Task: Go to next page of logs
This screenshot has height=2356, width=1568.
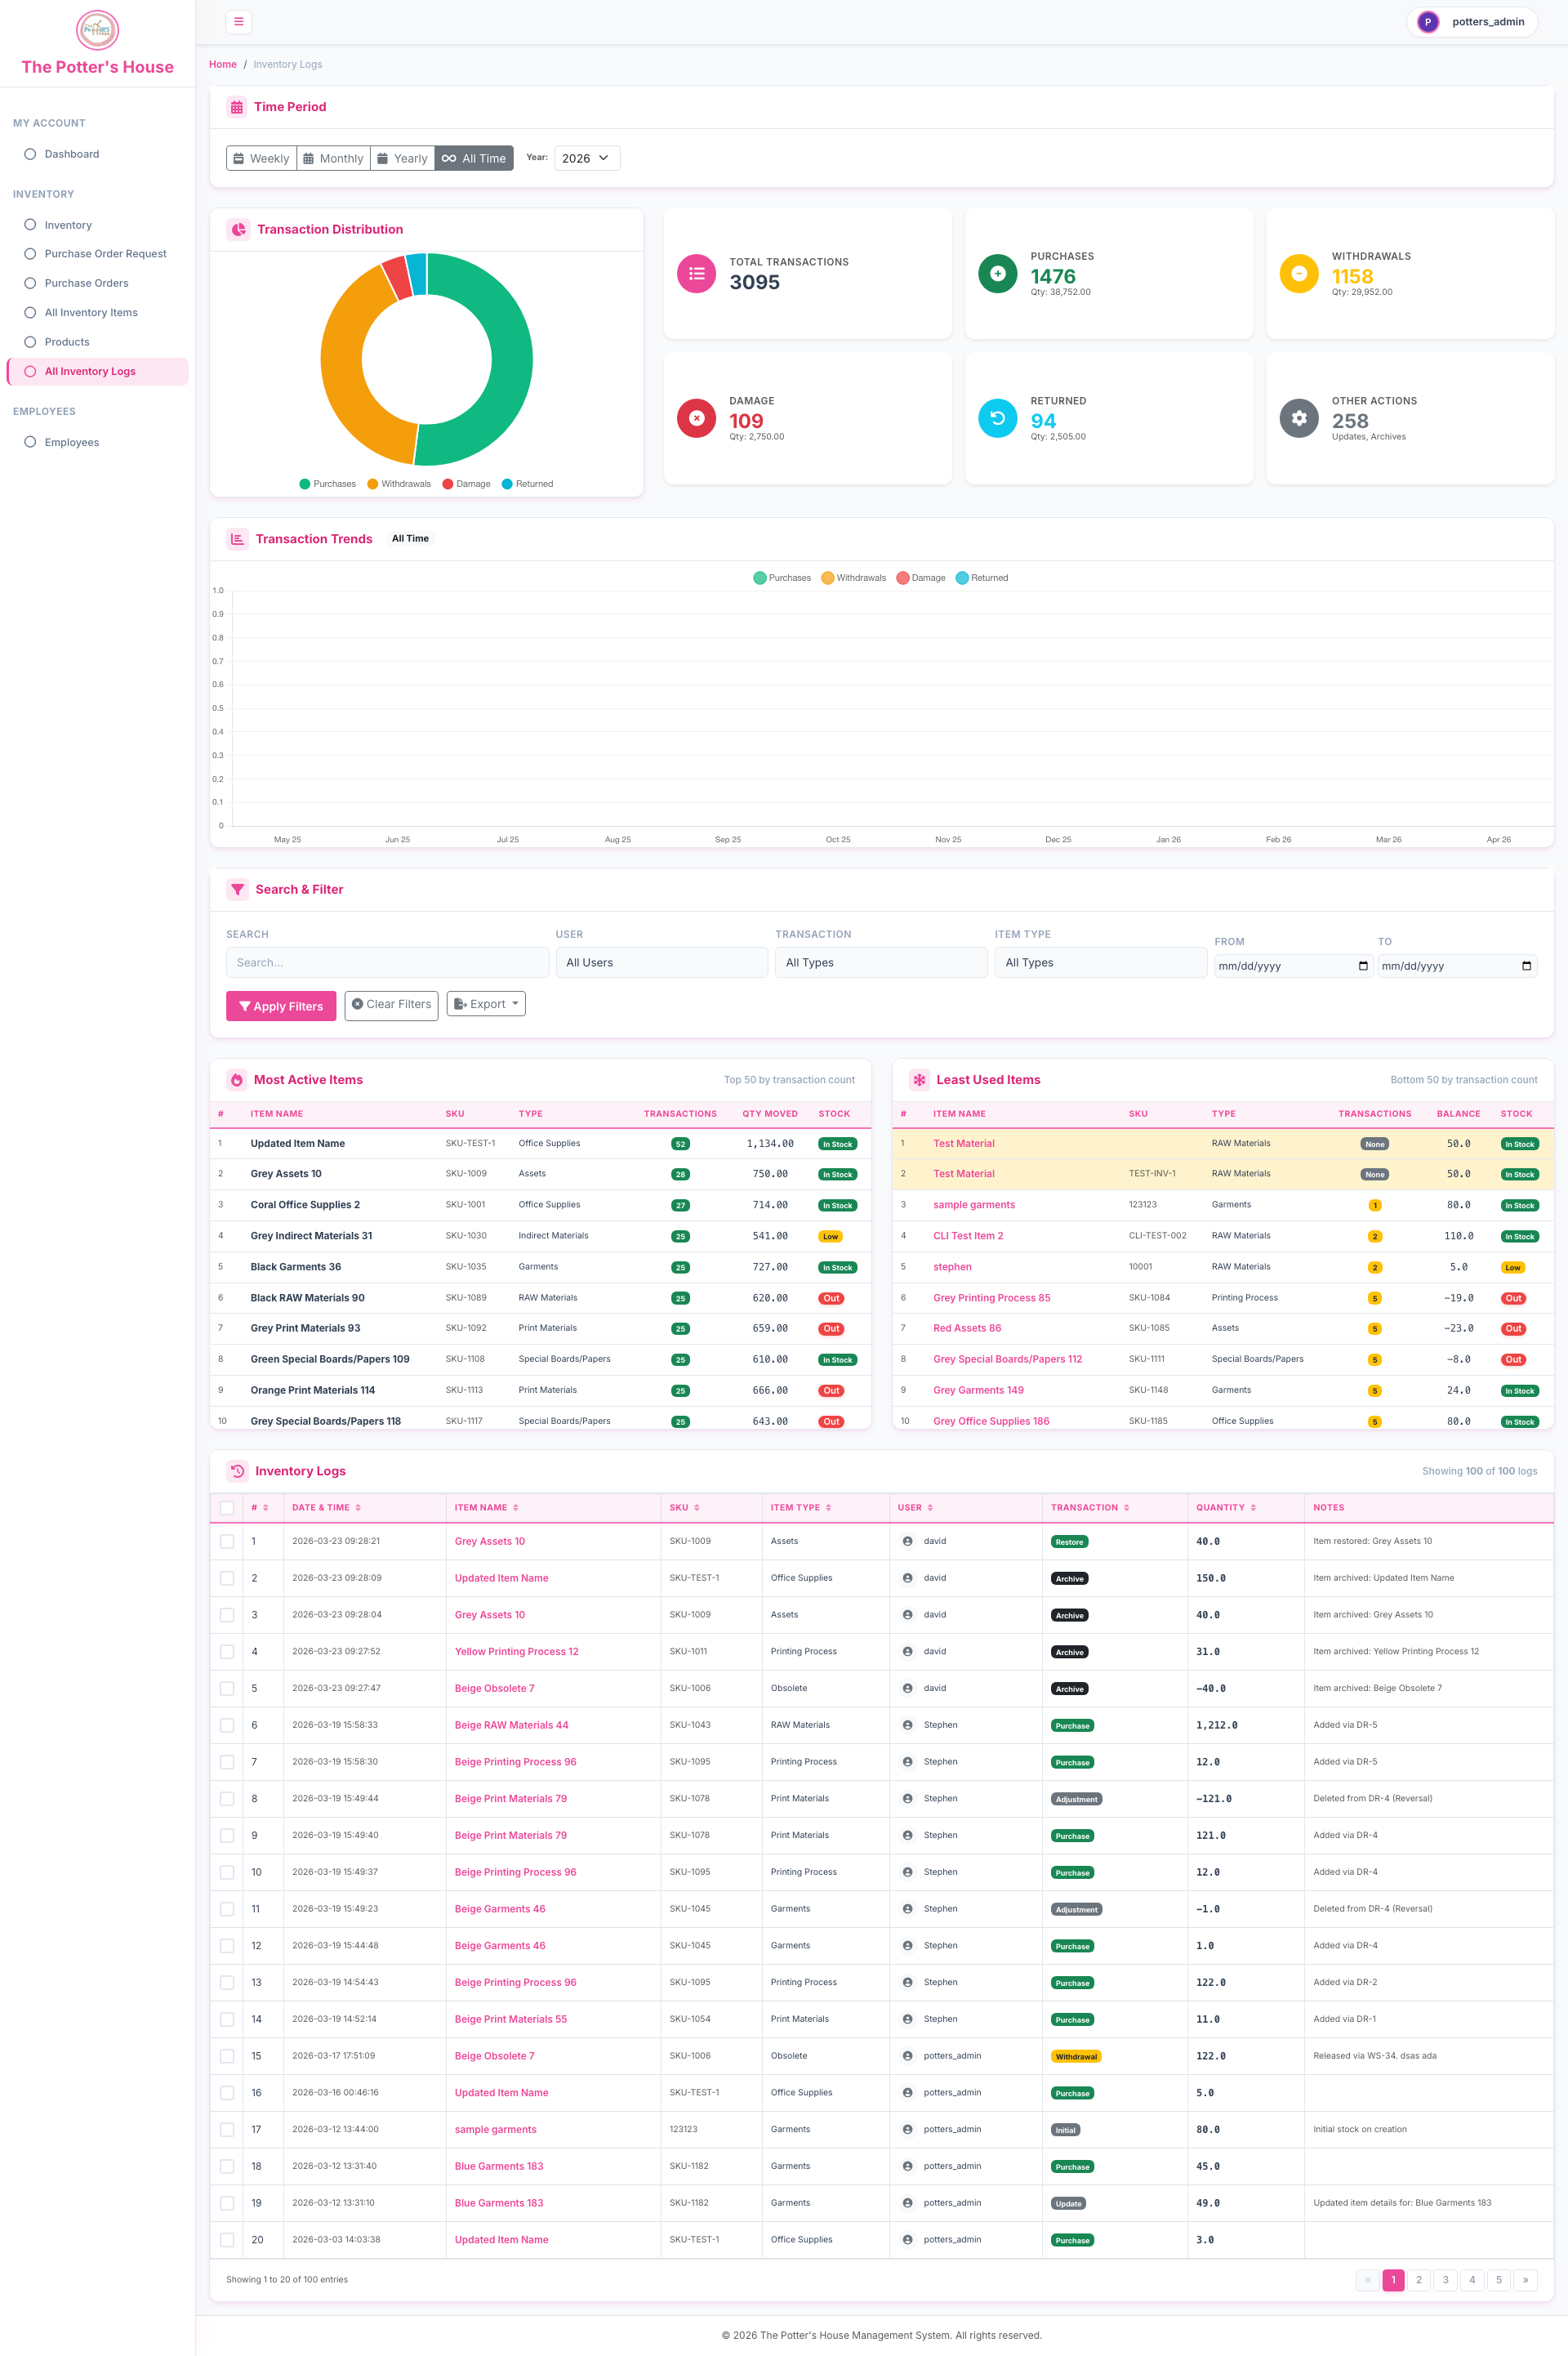Action: [x=1524, y=2280]
